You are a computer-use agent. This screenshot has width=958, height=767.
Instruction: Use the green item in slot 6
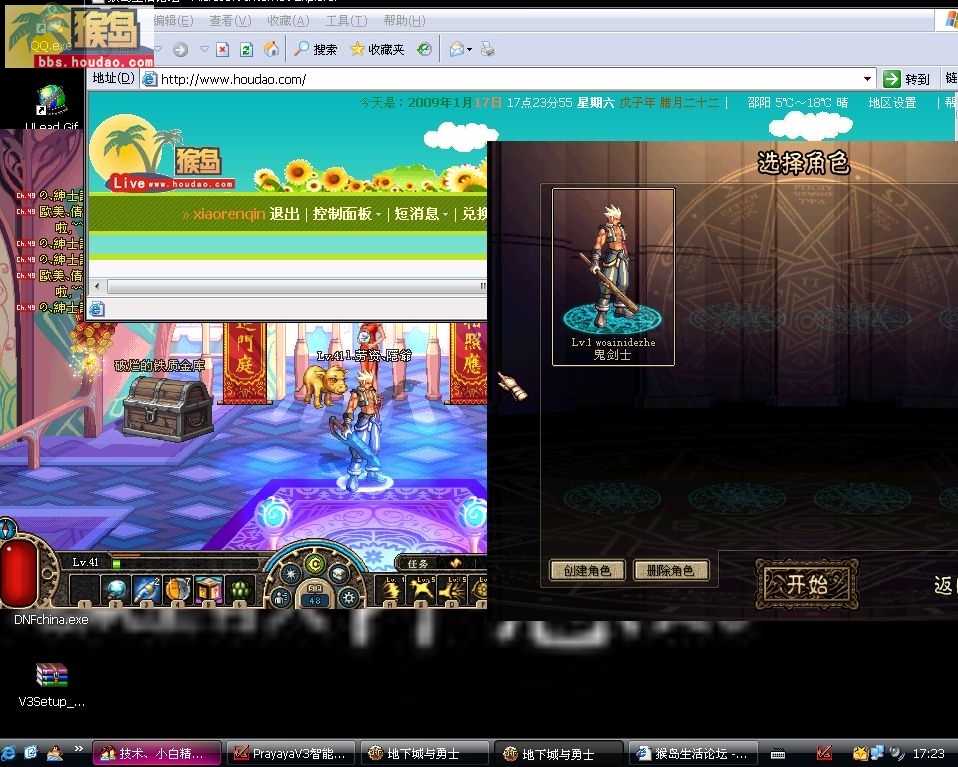pyautogui.click(x=240, y=590)
